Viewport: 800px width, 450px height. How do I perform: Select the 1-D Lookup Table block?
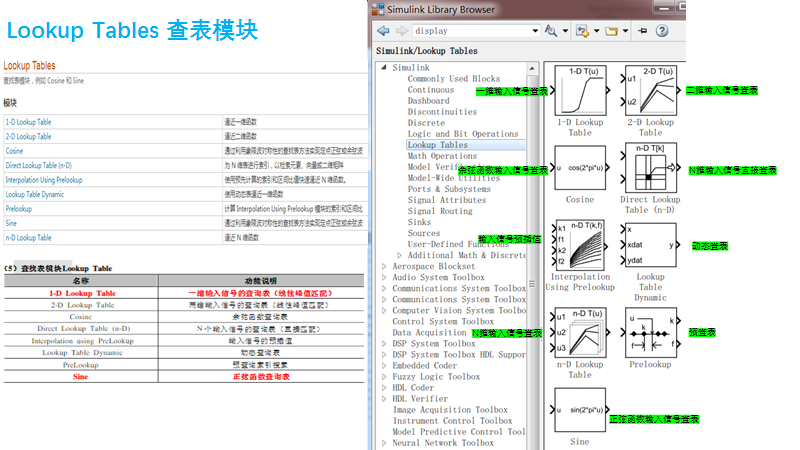(580, 90)
